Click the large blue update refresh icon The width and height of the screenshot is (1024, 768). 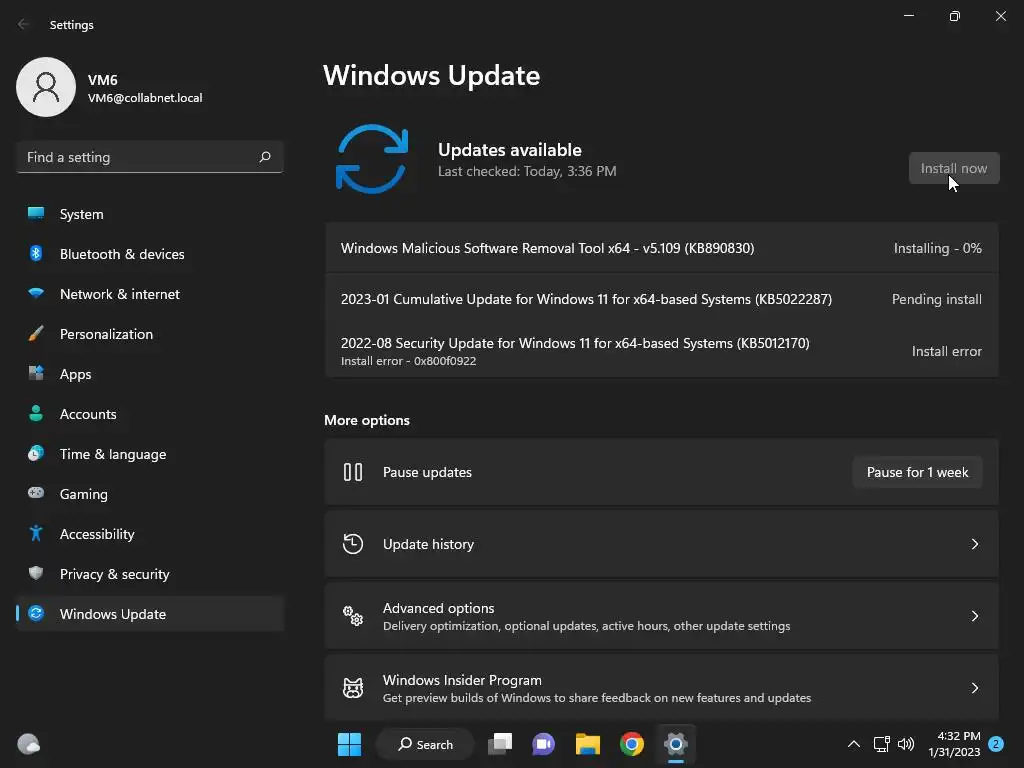click(x=372, y=159)
